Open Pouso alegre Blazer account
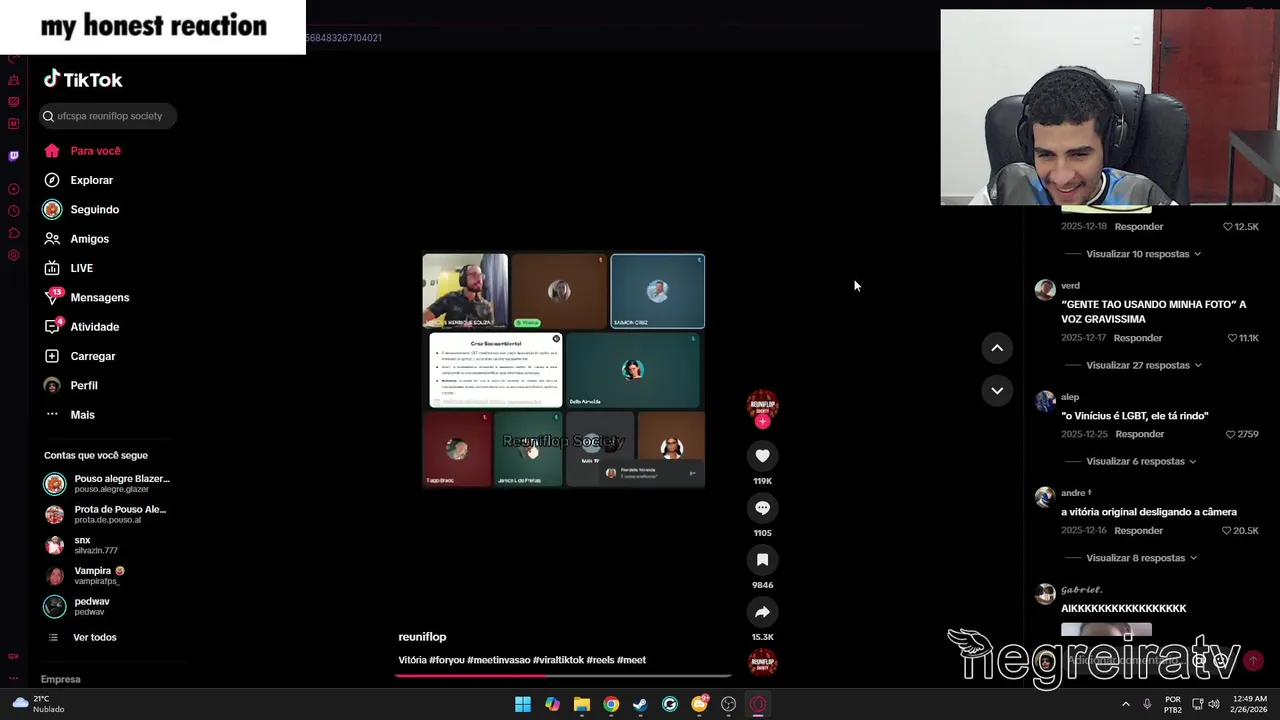 click(108, 484)
